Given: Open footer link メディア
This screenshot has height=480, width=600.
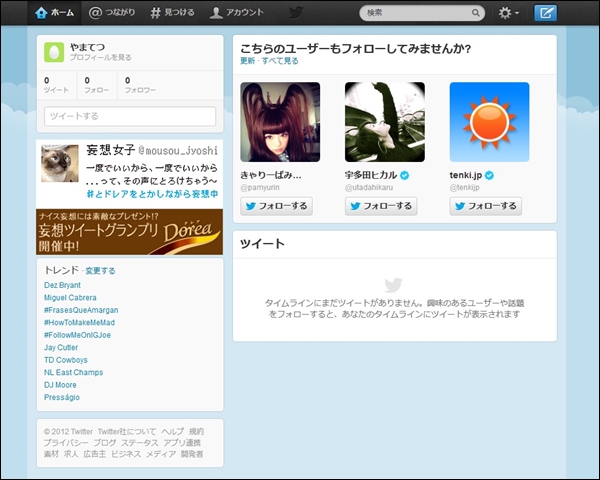Looking at the screenshot, I should 161,454.
